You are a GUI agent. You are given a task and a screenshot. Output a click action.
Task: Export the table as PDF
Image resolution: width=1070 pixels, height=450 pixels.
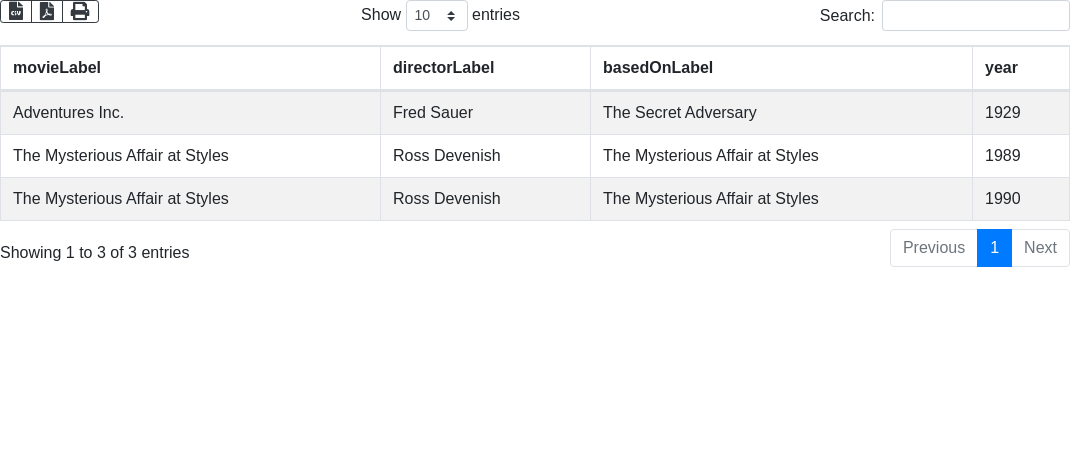tap(47, 11)
